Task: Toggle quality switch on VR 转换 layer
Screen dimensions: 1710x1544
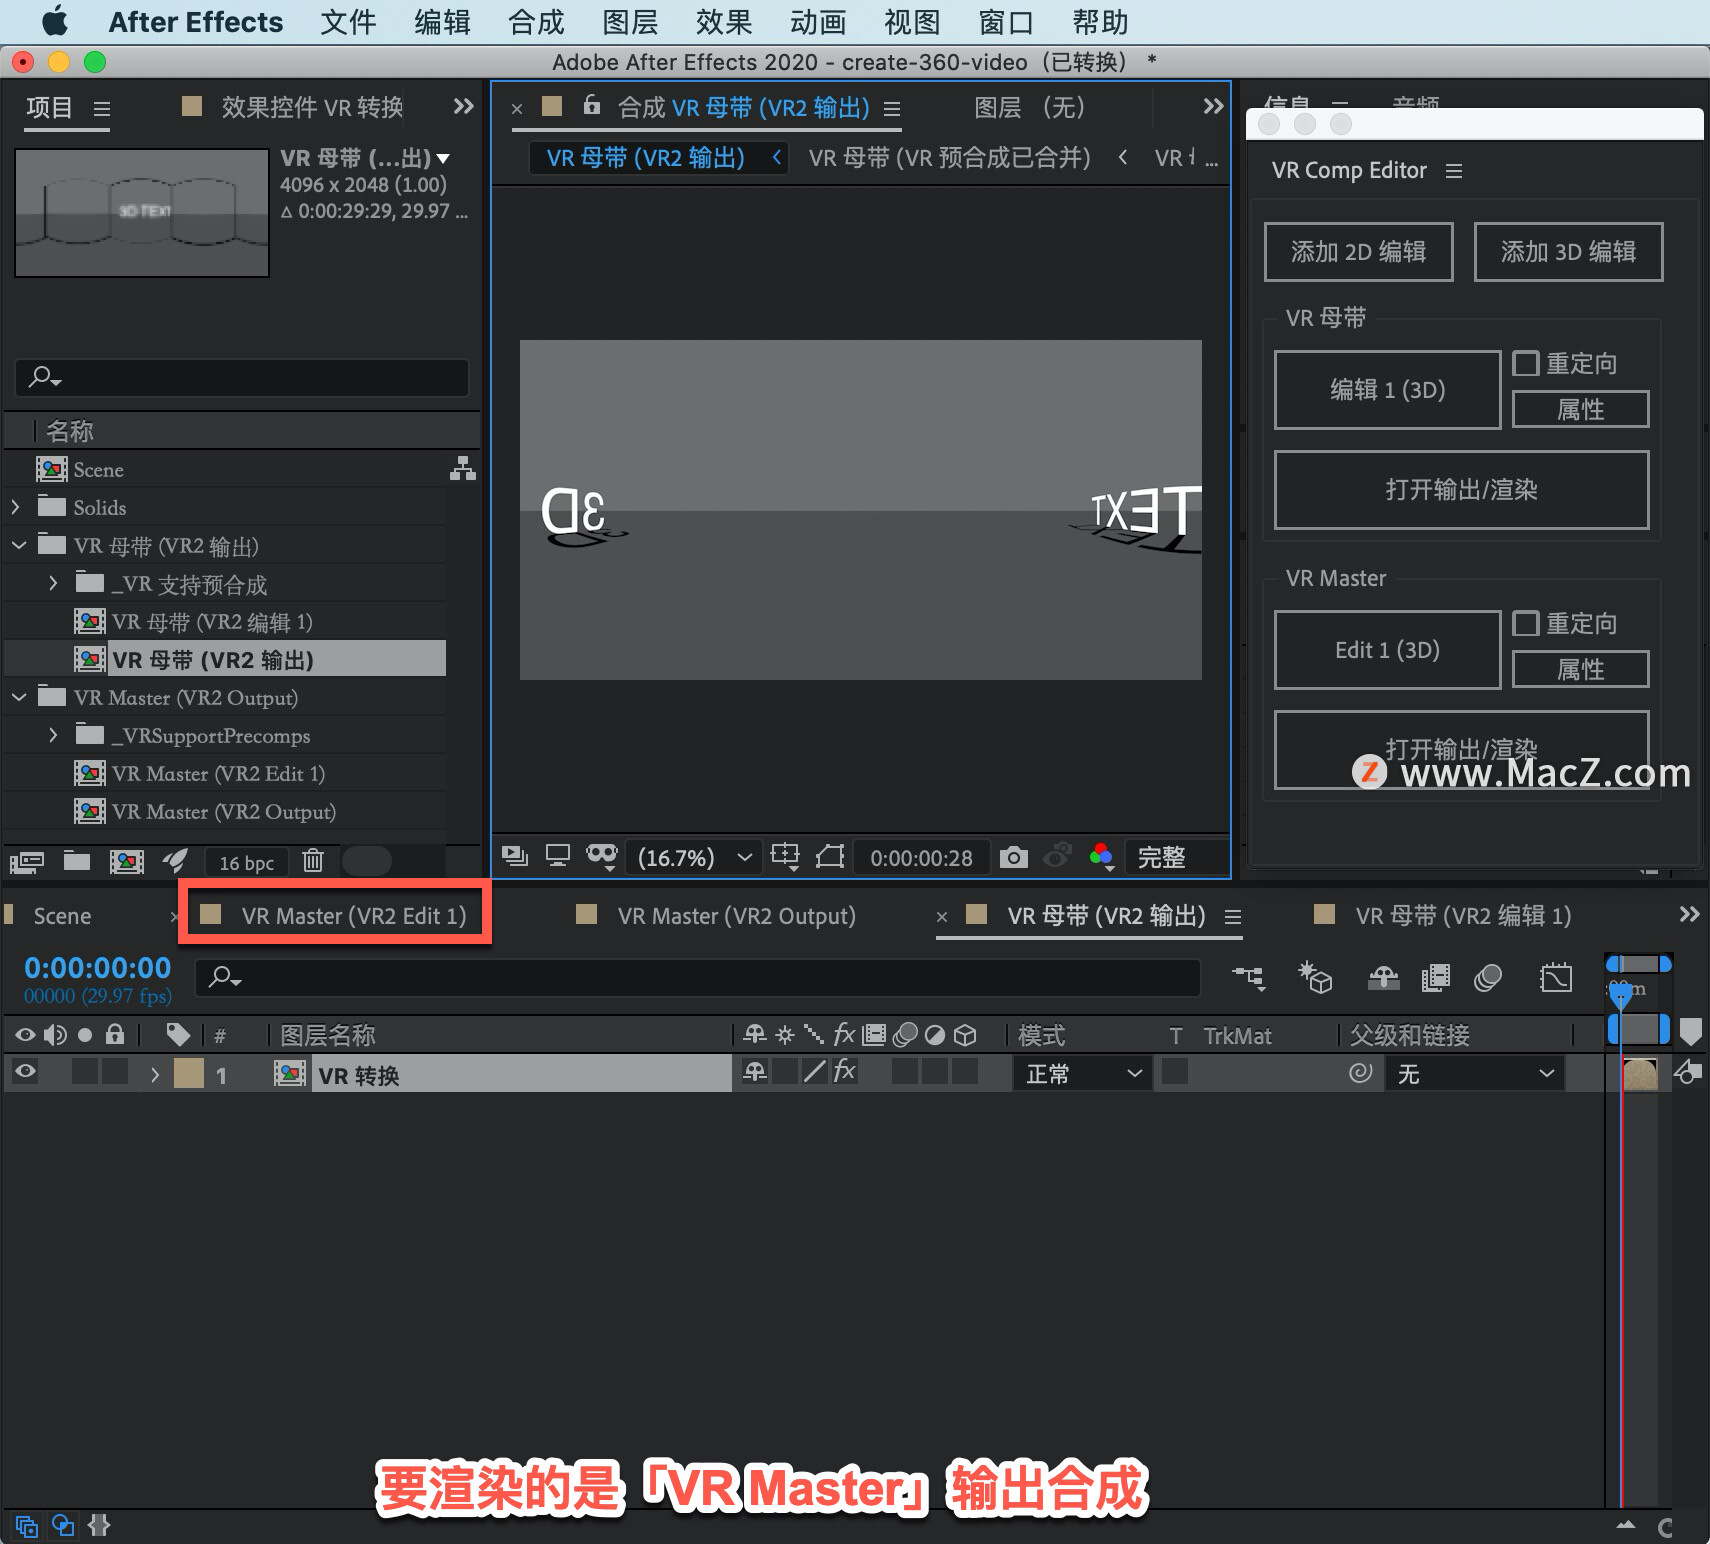Action: point(815,1072)
